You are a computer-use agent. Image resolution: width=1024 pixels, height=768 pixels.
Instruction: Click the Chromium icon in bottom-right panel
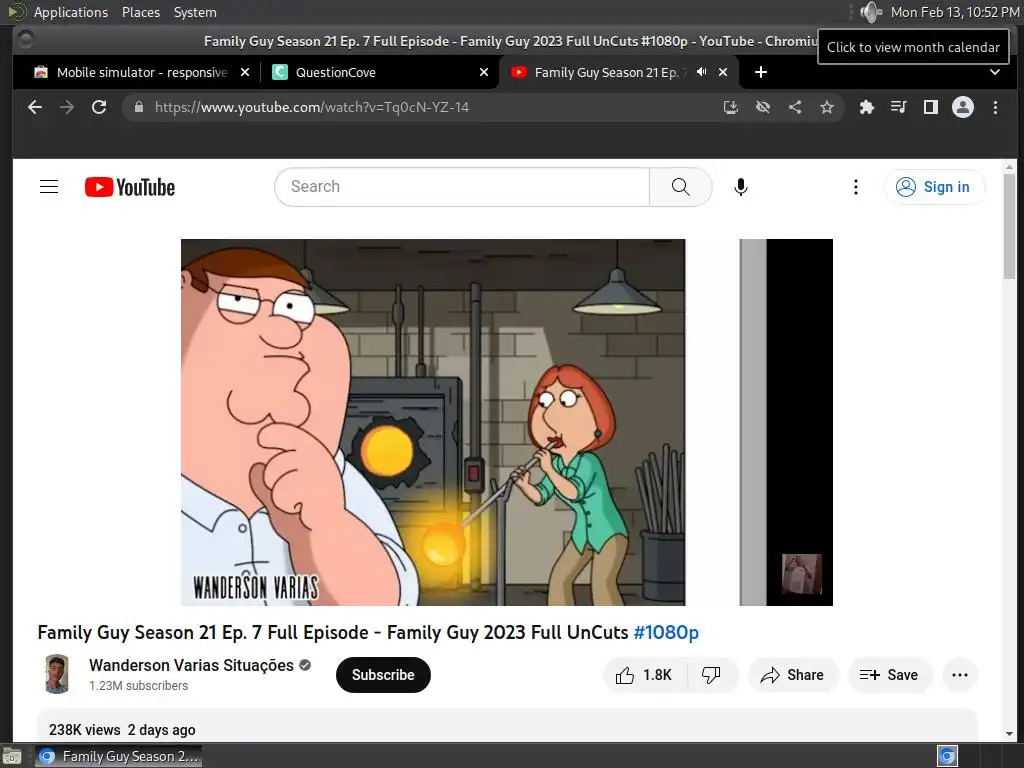[947, 756]
